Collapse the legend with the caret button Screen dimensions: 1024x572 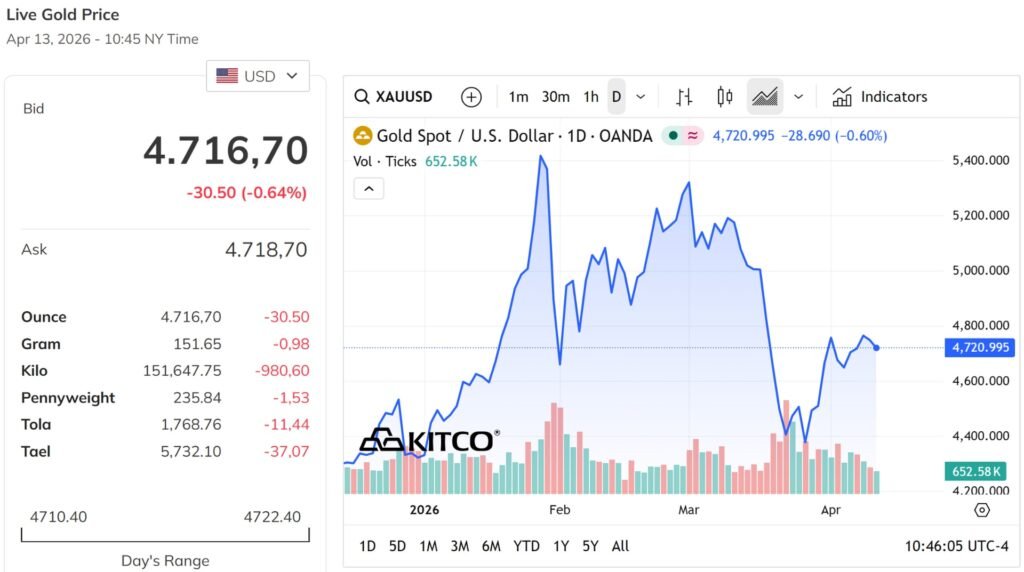coord(368,188)
